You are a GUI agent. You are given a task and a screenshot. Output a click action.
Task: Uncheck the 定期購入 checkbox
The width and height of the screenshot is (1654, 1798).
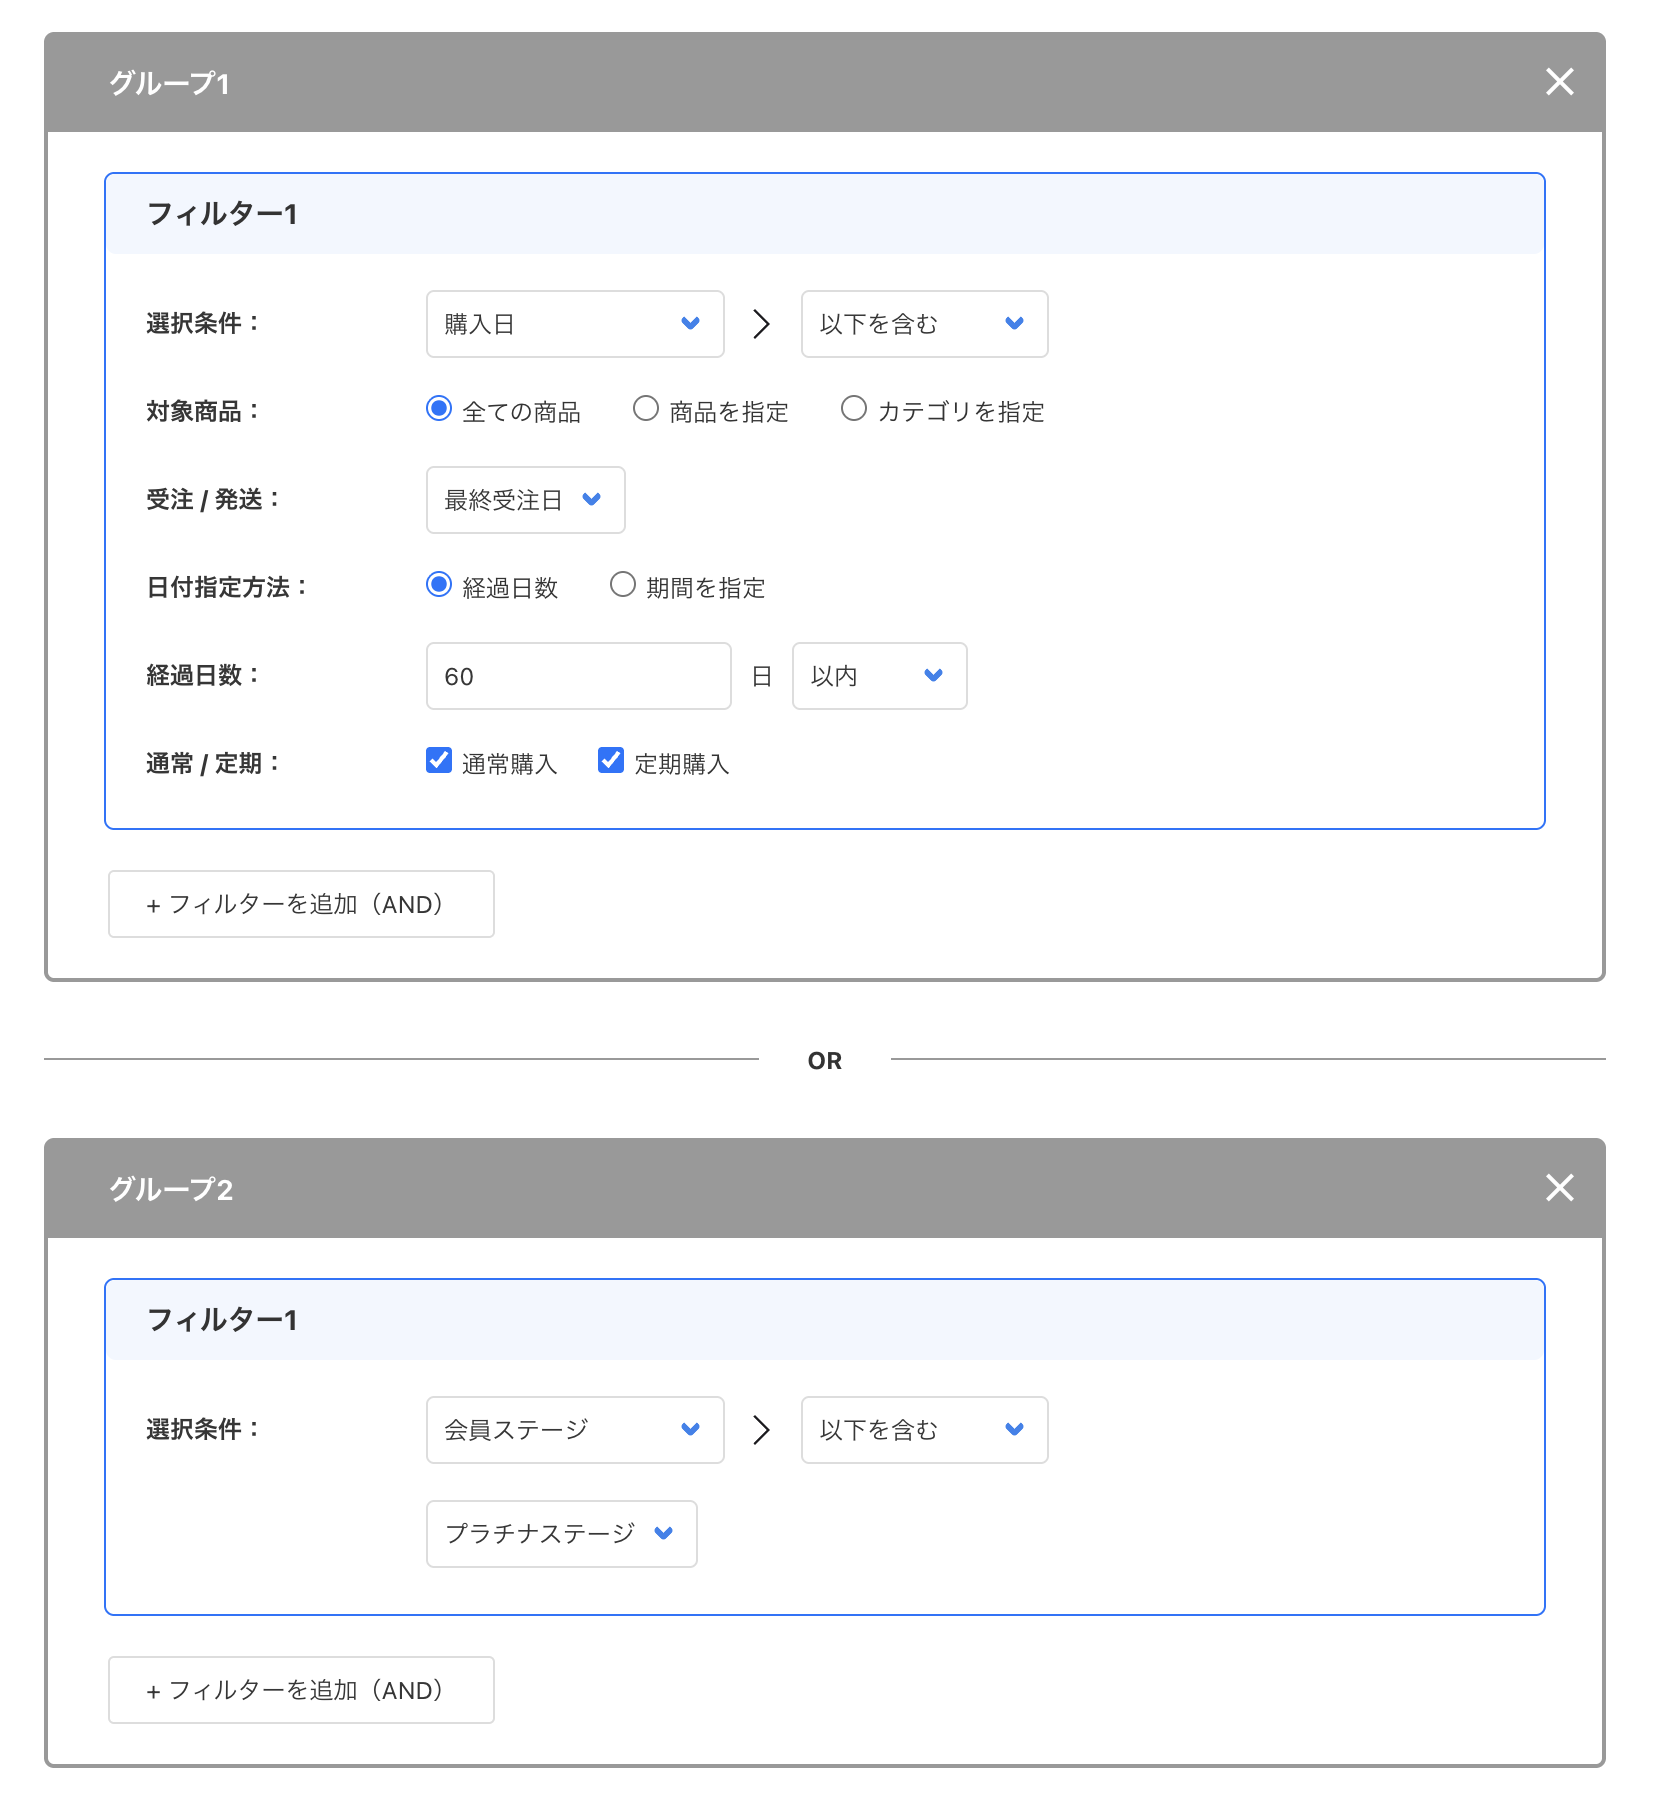[x=610, y=761]
